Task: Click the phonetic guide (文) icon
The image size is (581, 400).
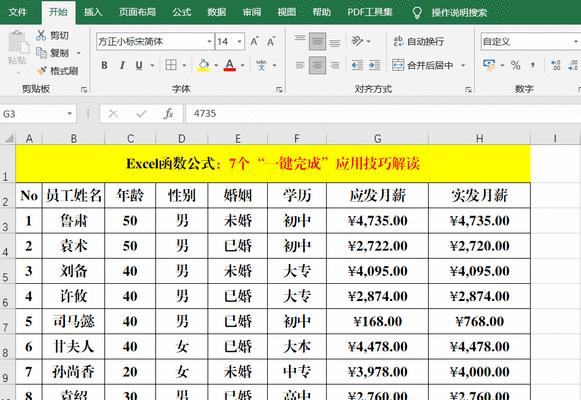Action: point(261,65)
